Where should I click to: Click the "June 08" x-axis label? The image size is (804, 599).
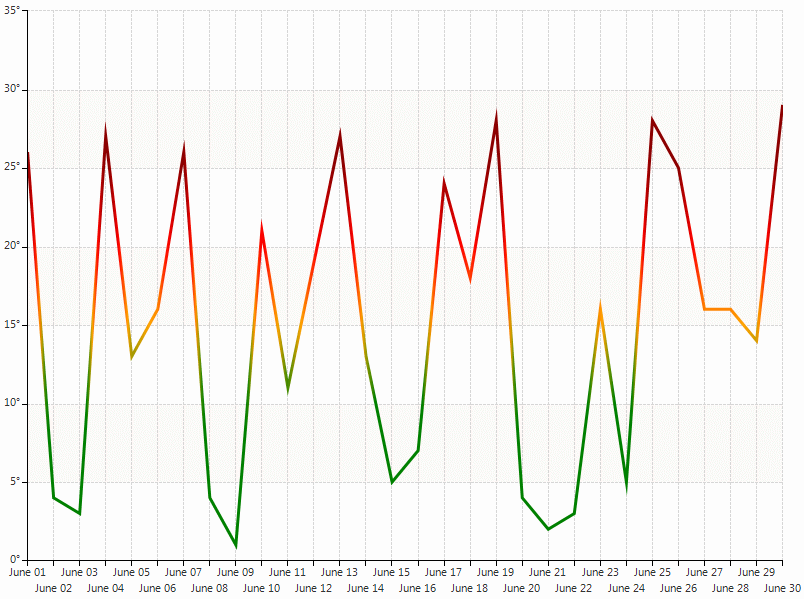pyautogui.click(x=210, y=588)
